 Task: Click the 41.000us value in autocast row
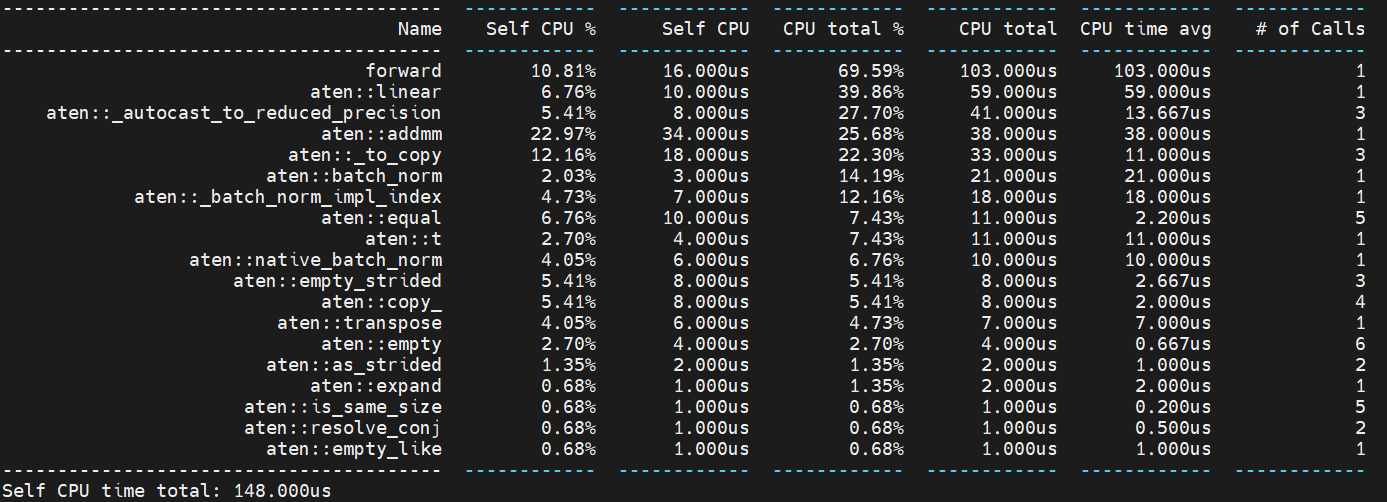(x=1014, y=113)
